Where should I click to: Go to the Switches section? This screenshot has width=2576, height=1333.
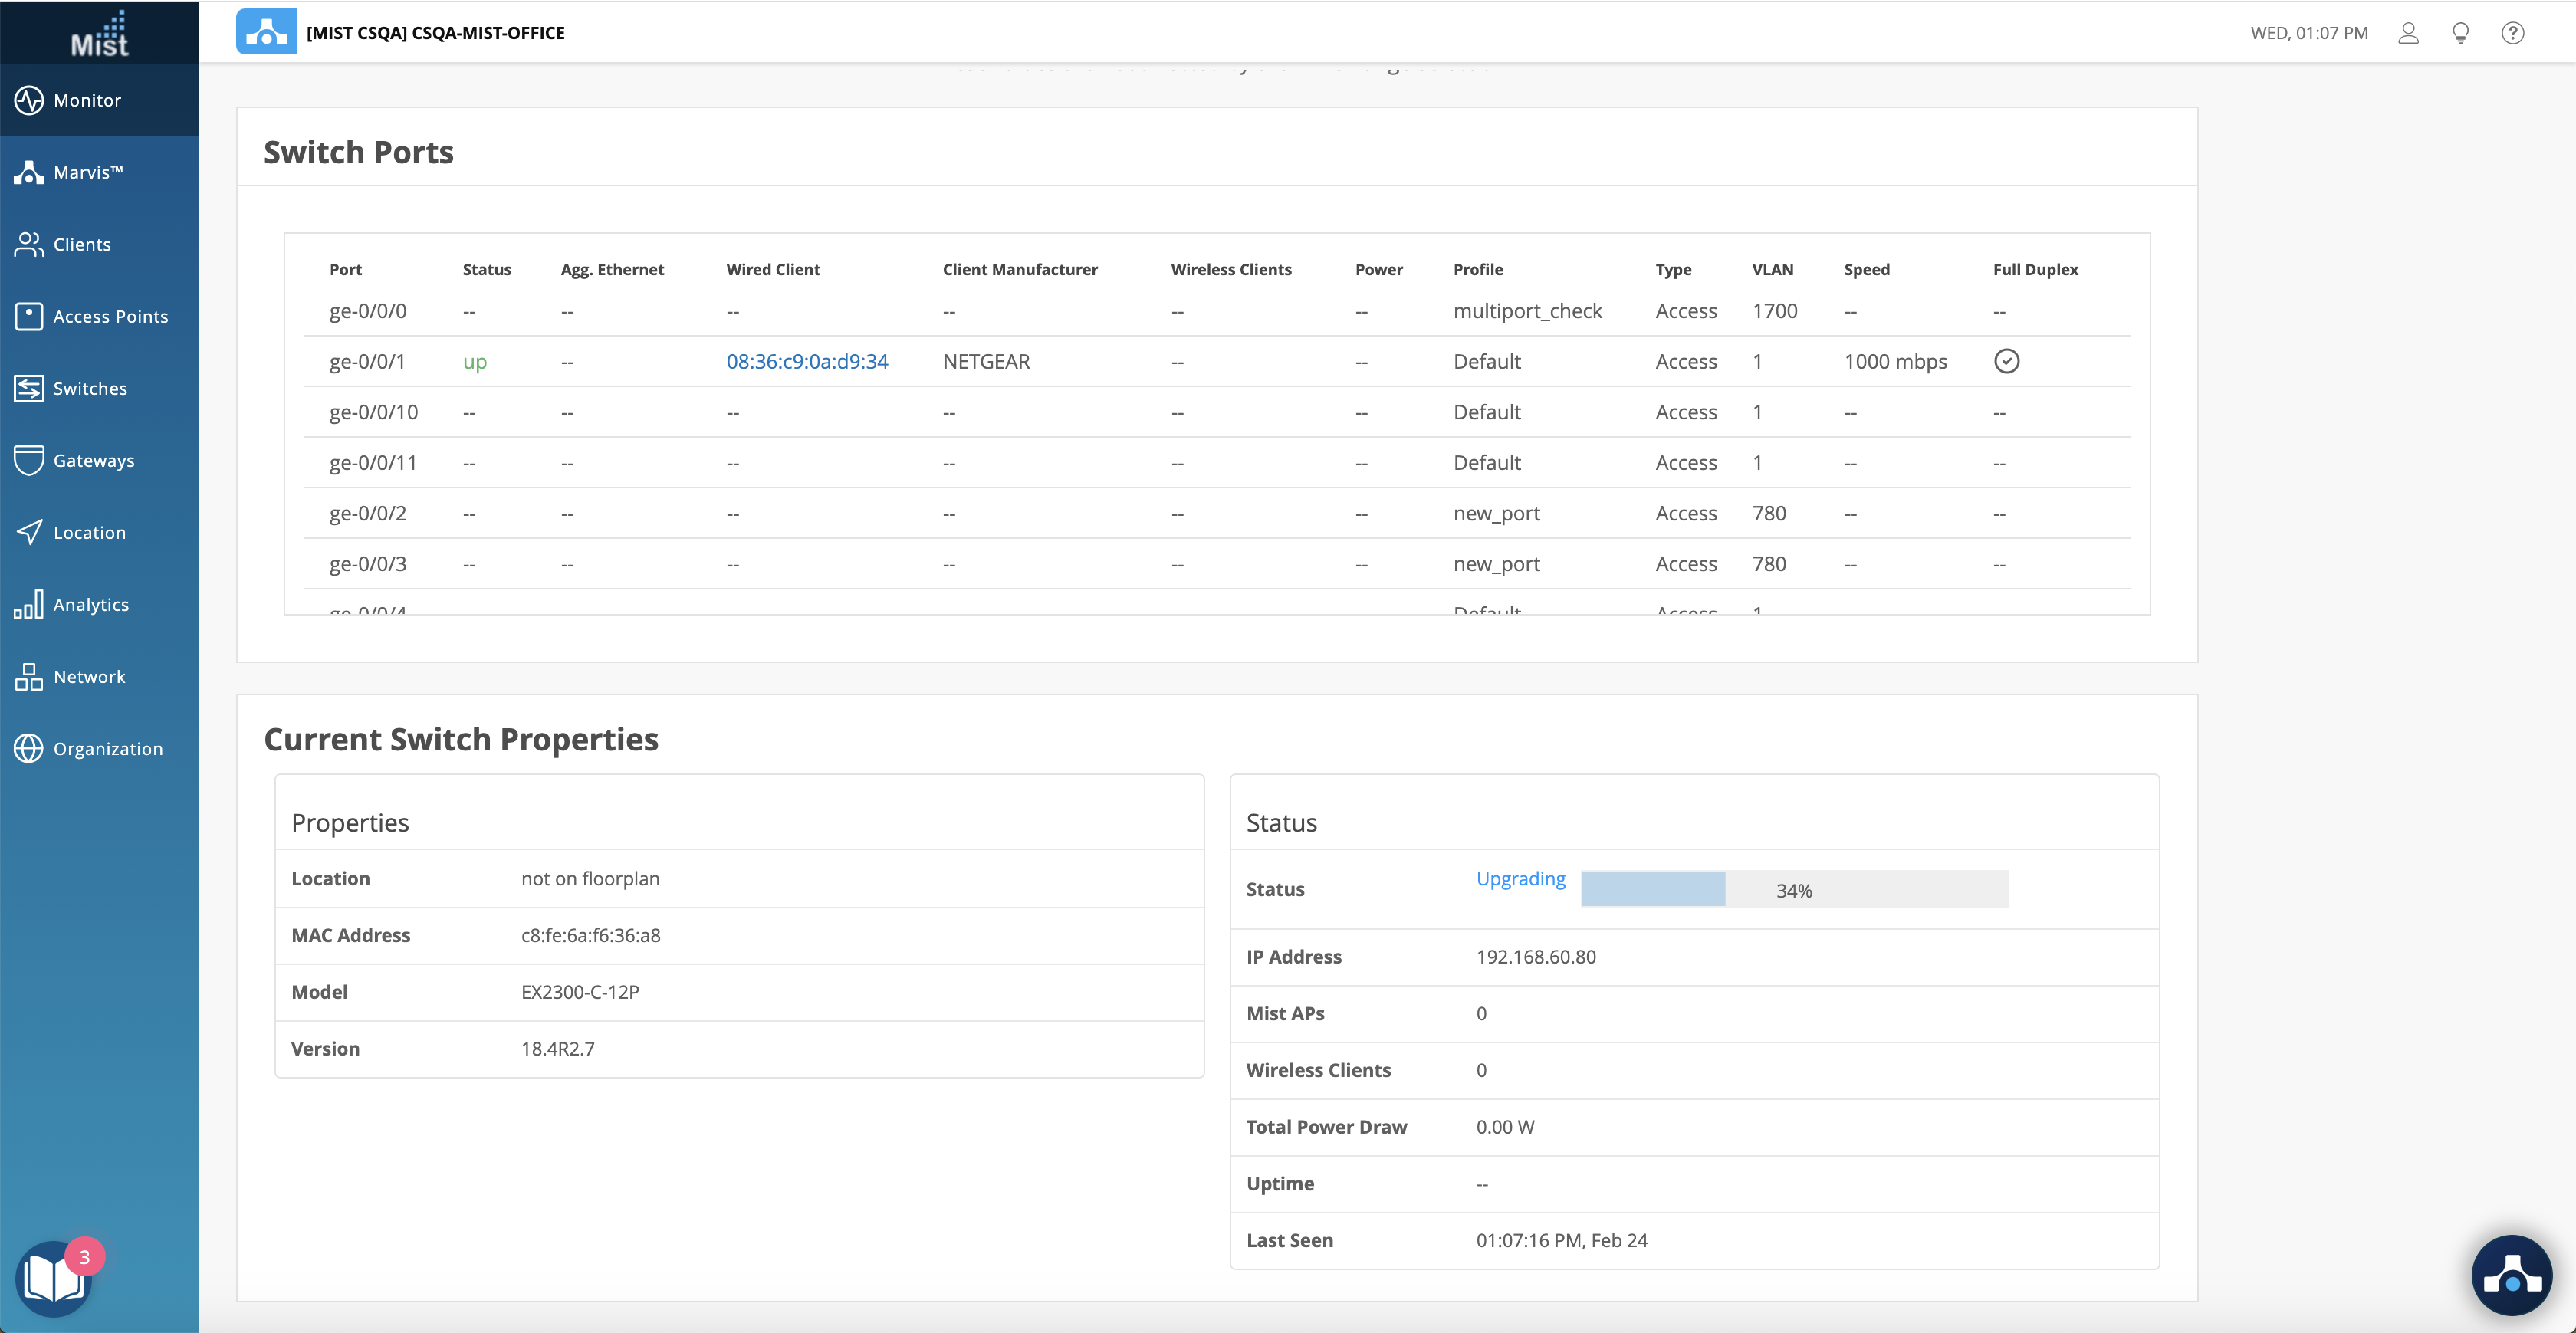point(90,388)
